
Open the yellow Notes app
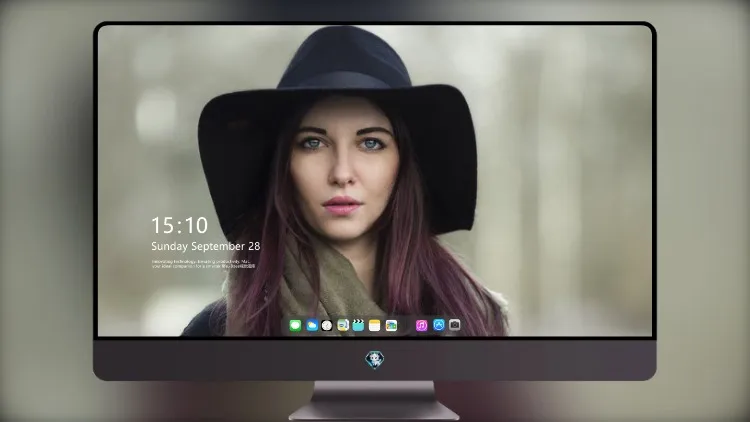(375, 325)
